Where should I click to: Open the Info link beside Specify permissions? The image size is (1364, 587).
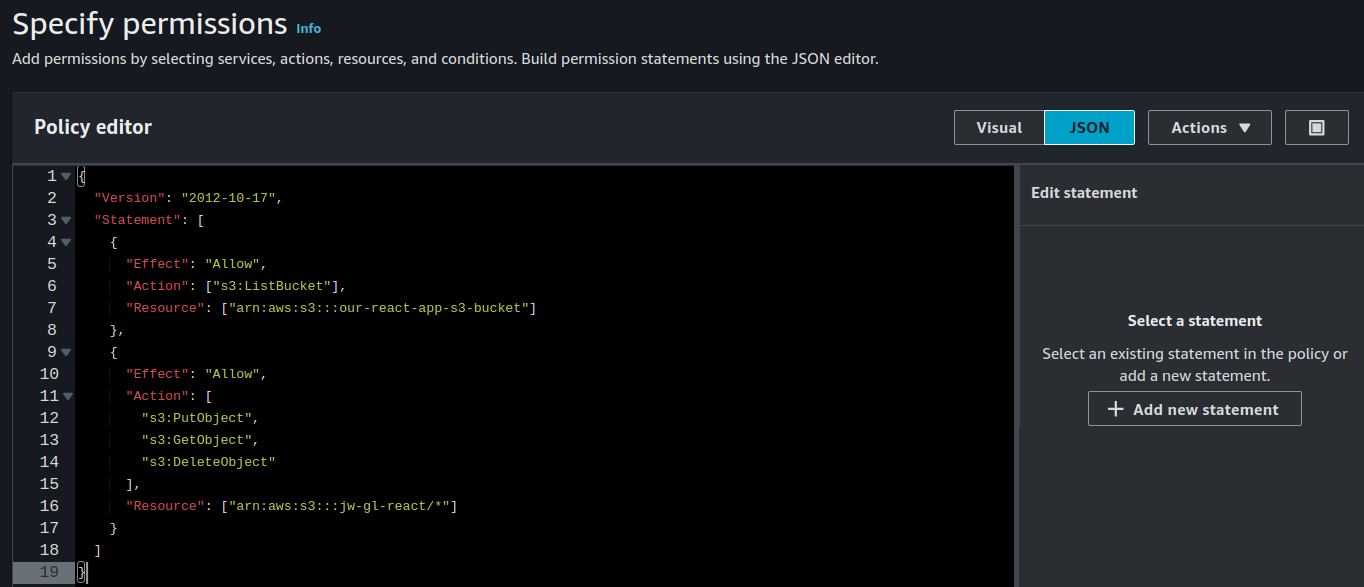click(309, 29)
